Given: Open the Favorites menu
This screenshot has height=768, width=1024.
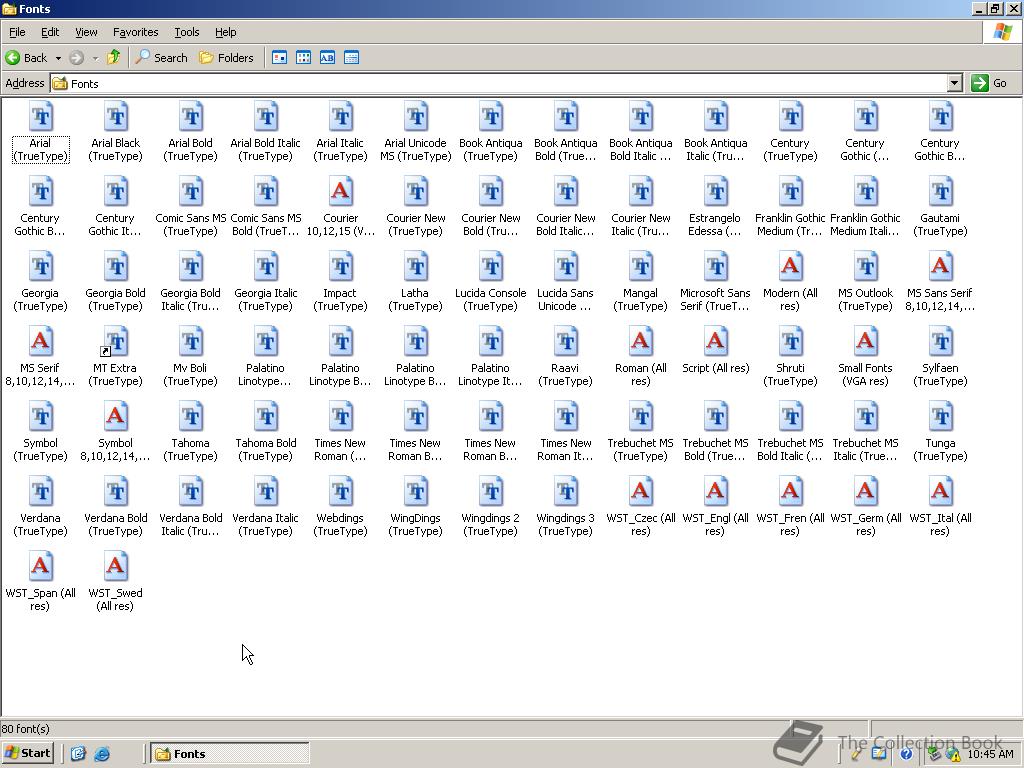Looking at the screenshot, I should click(x=135, y=32).
